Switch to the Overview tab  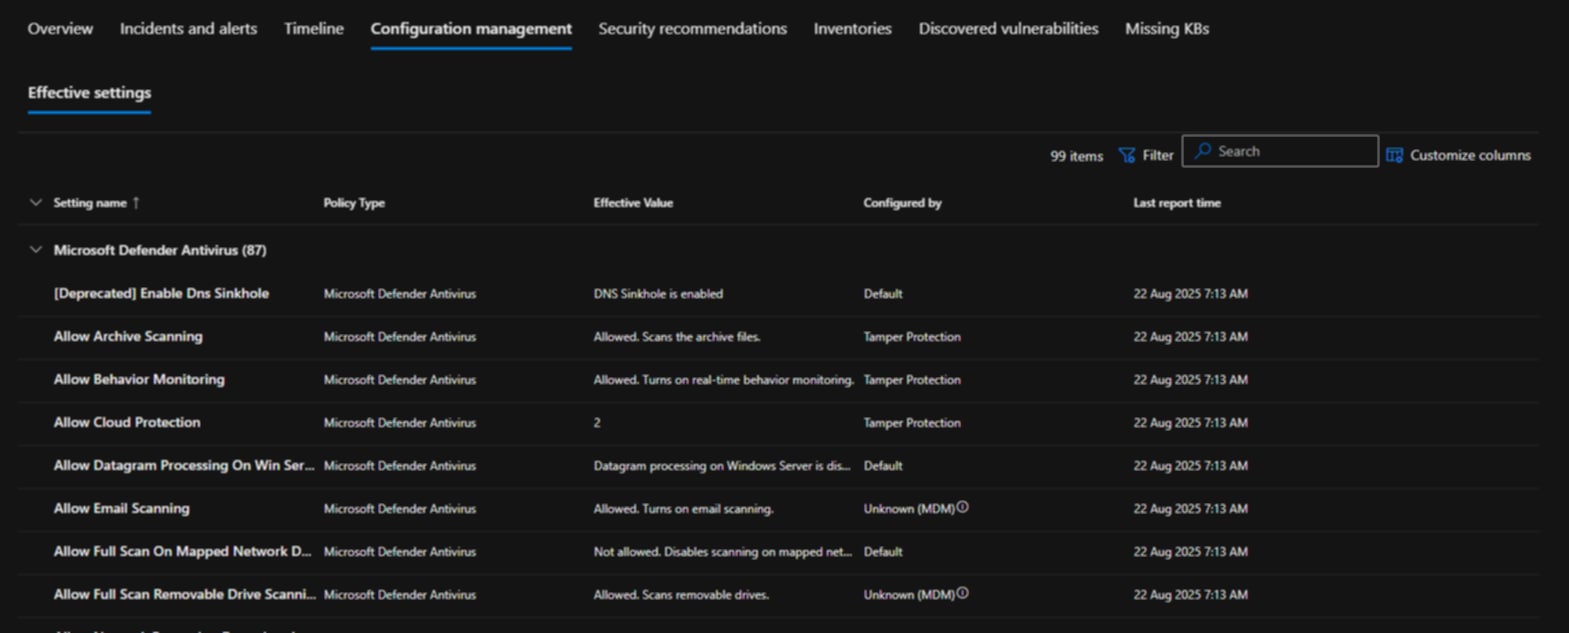point(60,29)
